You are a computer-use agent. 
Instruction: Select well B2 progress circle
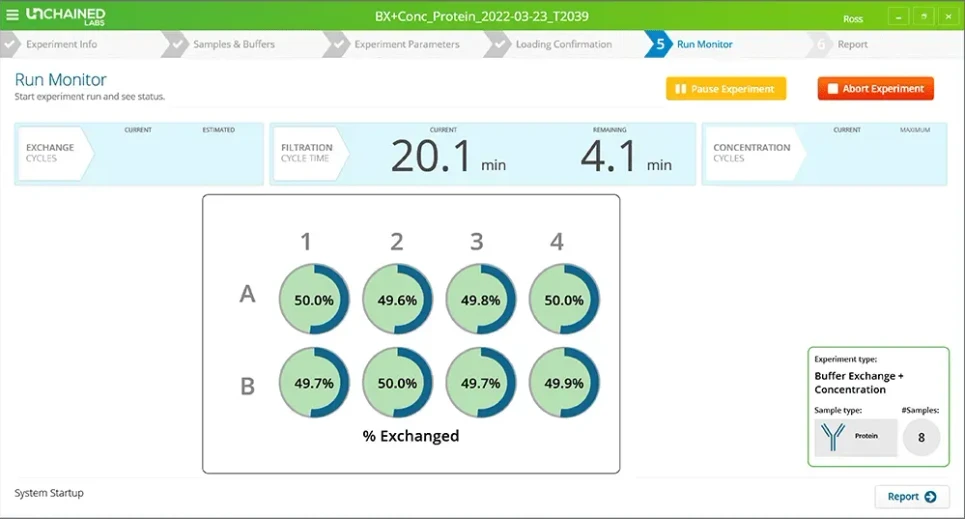(x=397, y=382)
